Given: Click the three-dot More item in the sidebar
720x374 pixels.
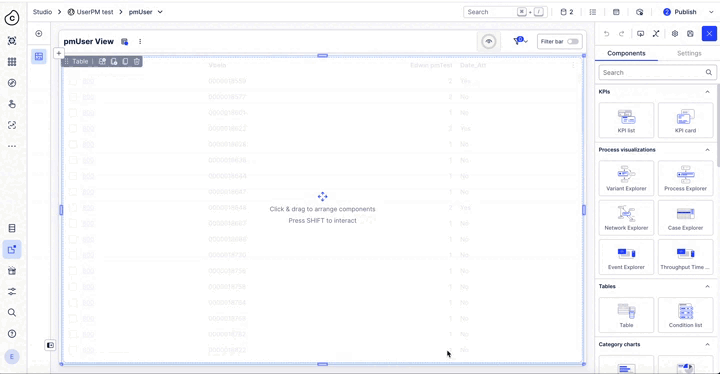Looking at the screenshot, I should point(12,146).
